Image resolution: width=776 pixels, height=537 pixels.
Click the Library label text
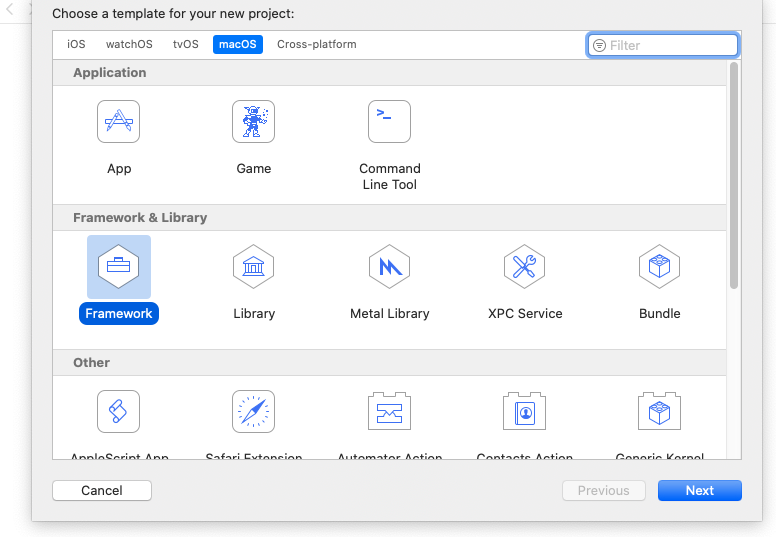254,313
